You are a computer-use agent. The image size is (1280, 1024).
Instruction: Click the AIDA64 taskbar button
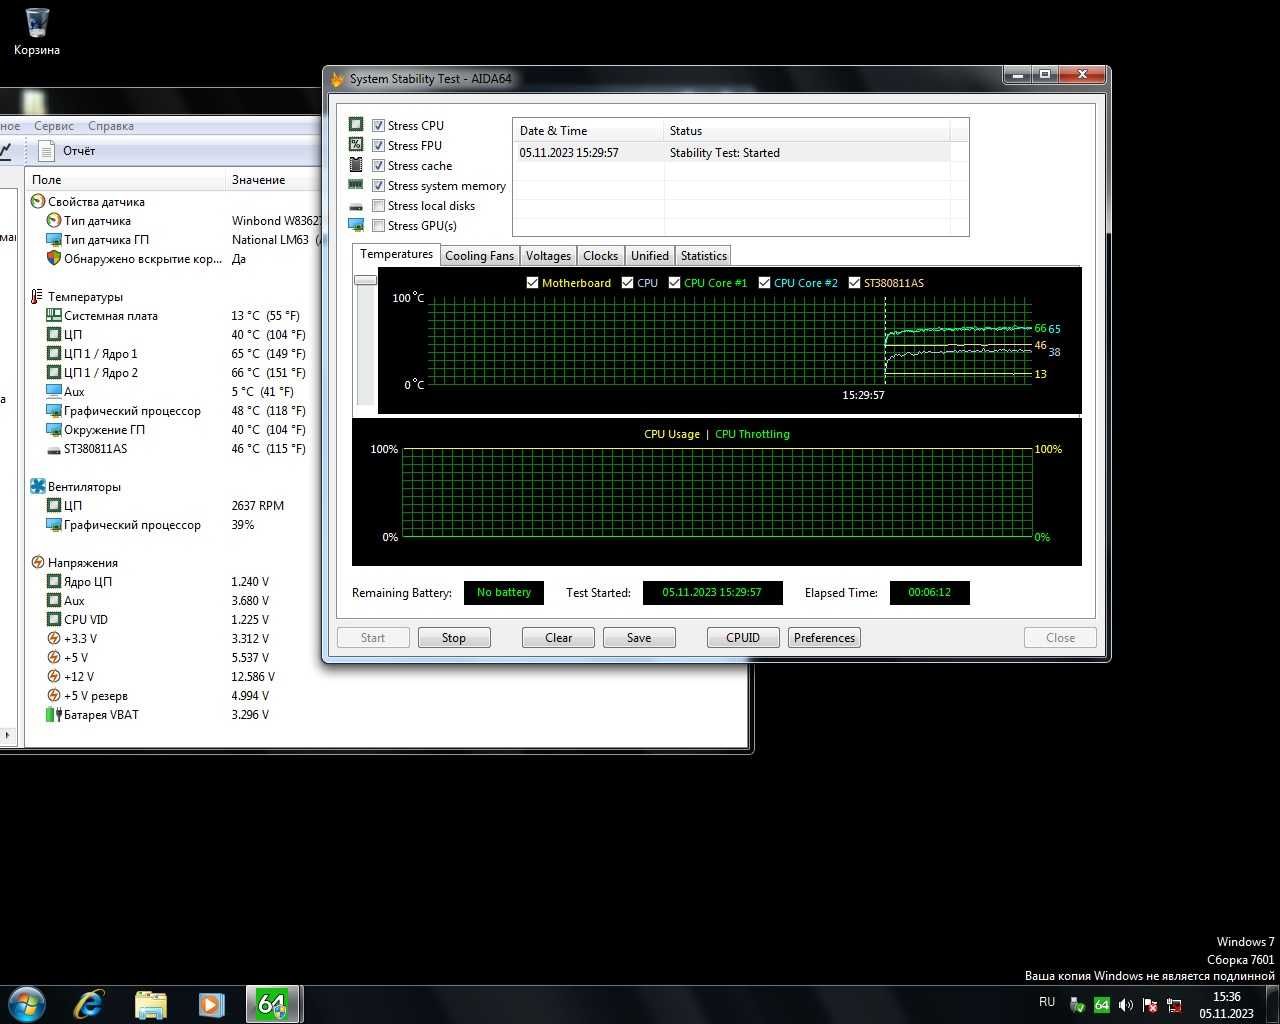pos(272,1004)
